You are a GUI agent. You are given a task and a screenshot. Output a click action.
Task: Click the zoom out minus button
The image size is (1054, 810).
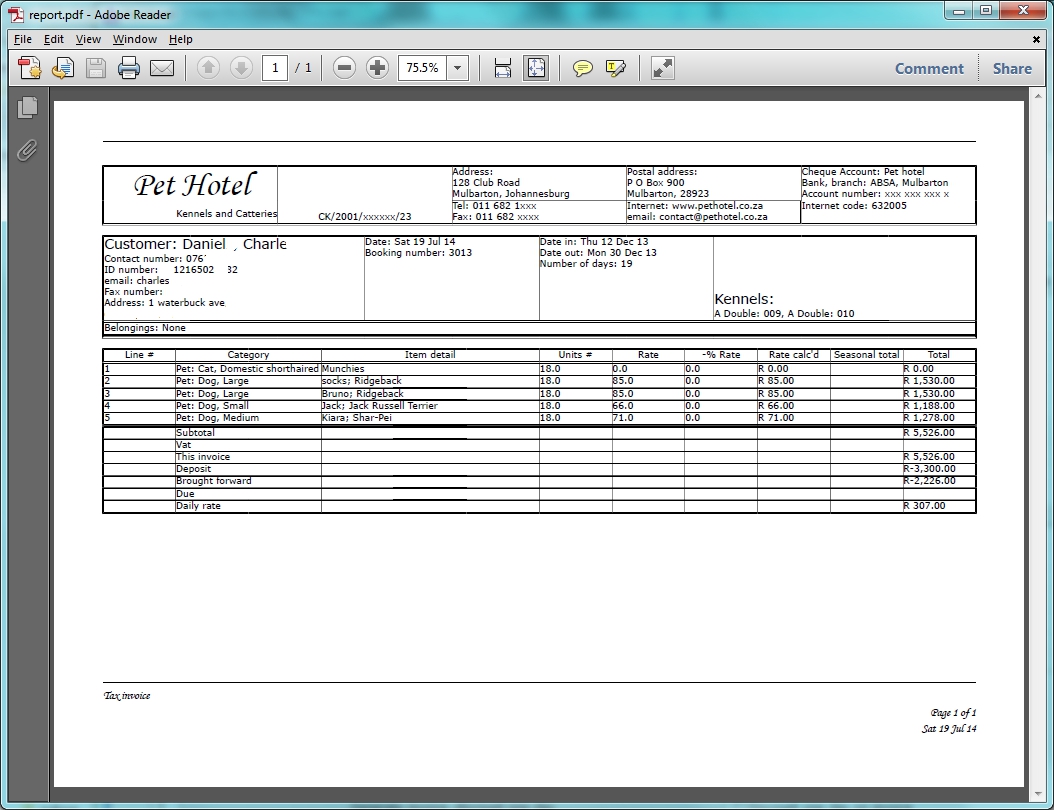[344, 68]
